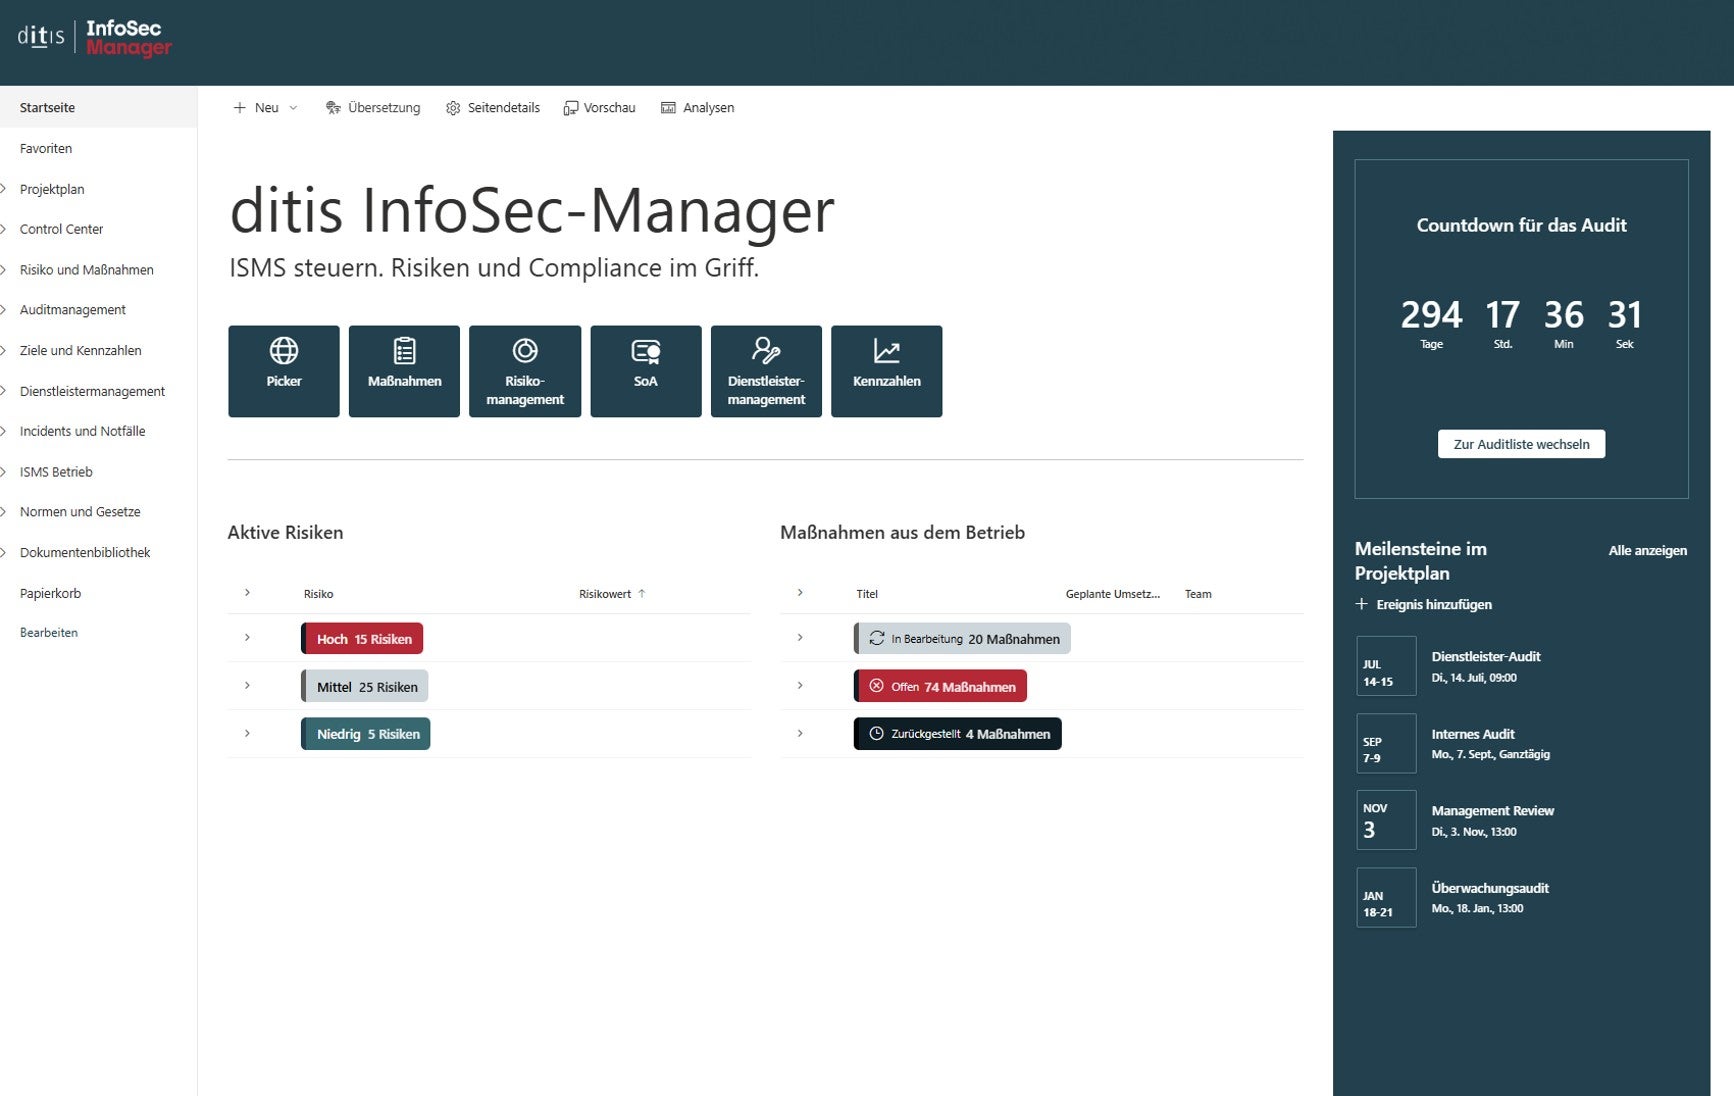Open the Neu dropdown arrow
Viewport: 1734px width, 1096px height.
(x=293, y=108)
